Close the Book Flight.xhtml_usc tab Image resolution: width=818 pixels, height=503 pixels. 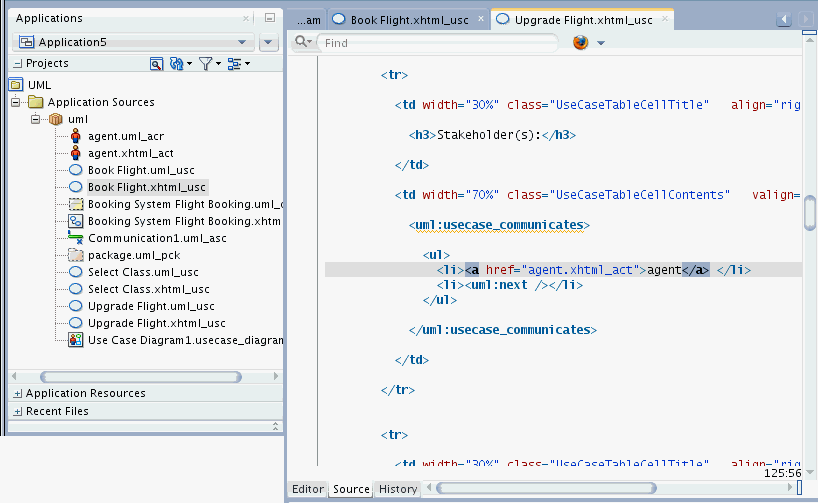[x=481, y=19]
